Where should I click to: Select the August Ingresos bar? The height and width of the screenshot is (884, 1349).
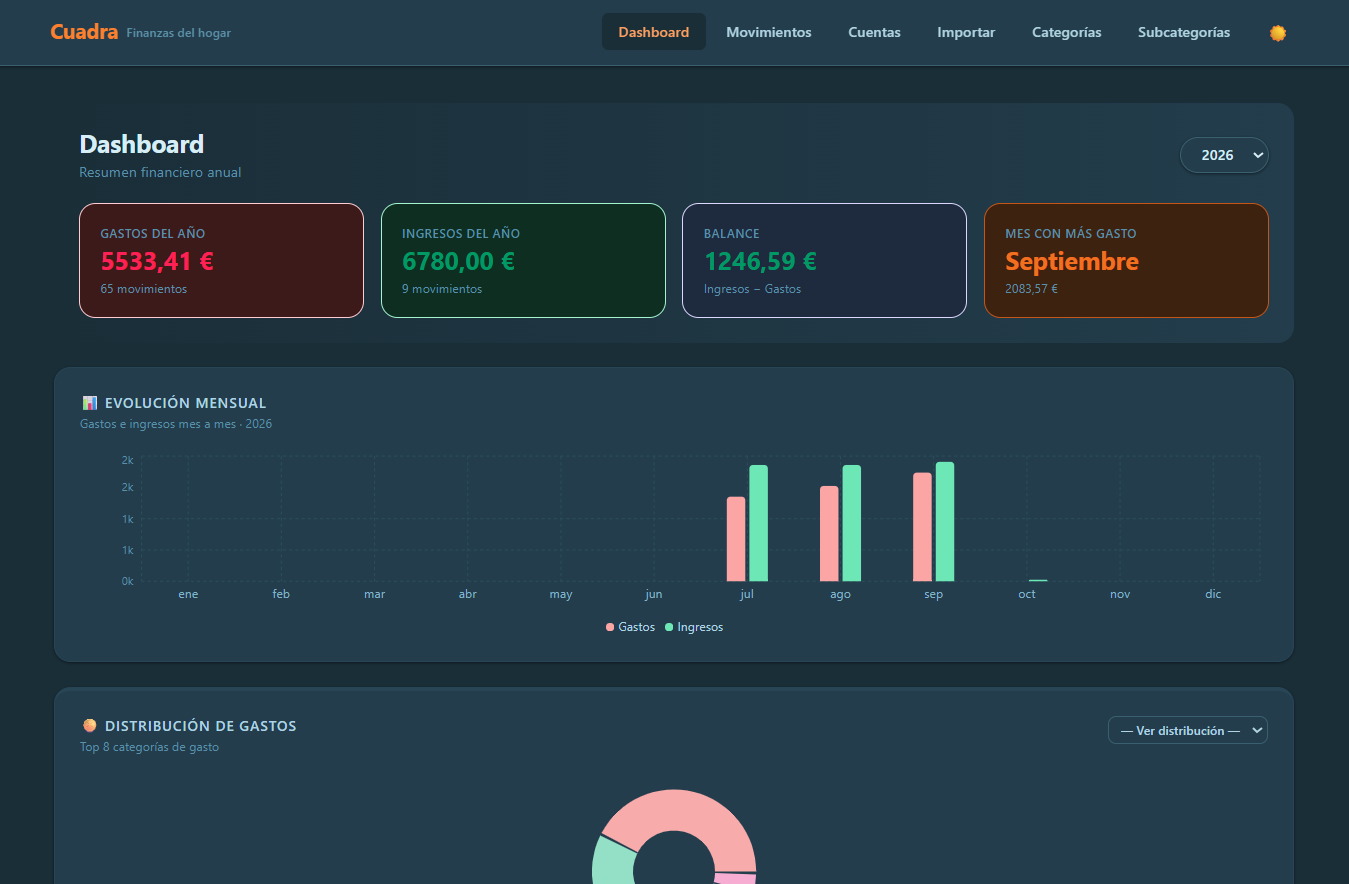click(x=851, y=523)
